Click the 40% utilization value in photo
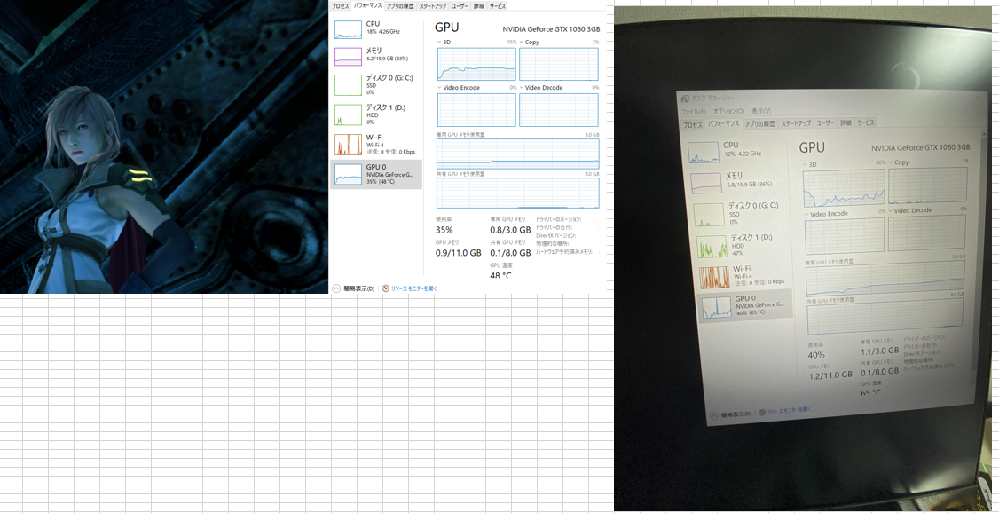This screenshot has width=999, height=513. click(816, 355)
